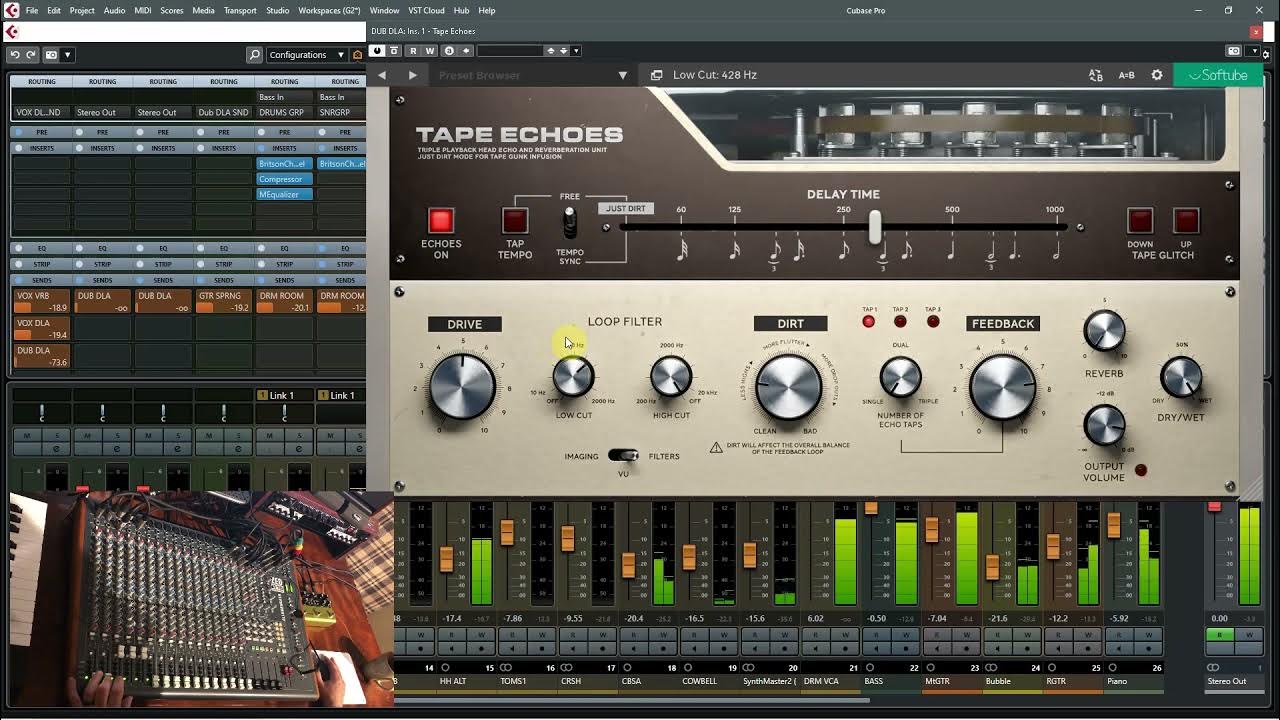Open the DRUMS GRP output routing selector

(284, 112)
